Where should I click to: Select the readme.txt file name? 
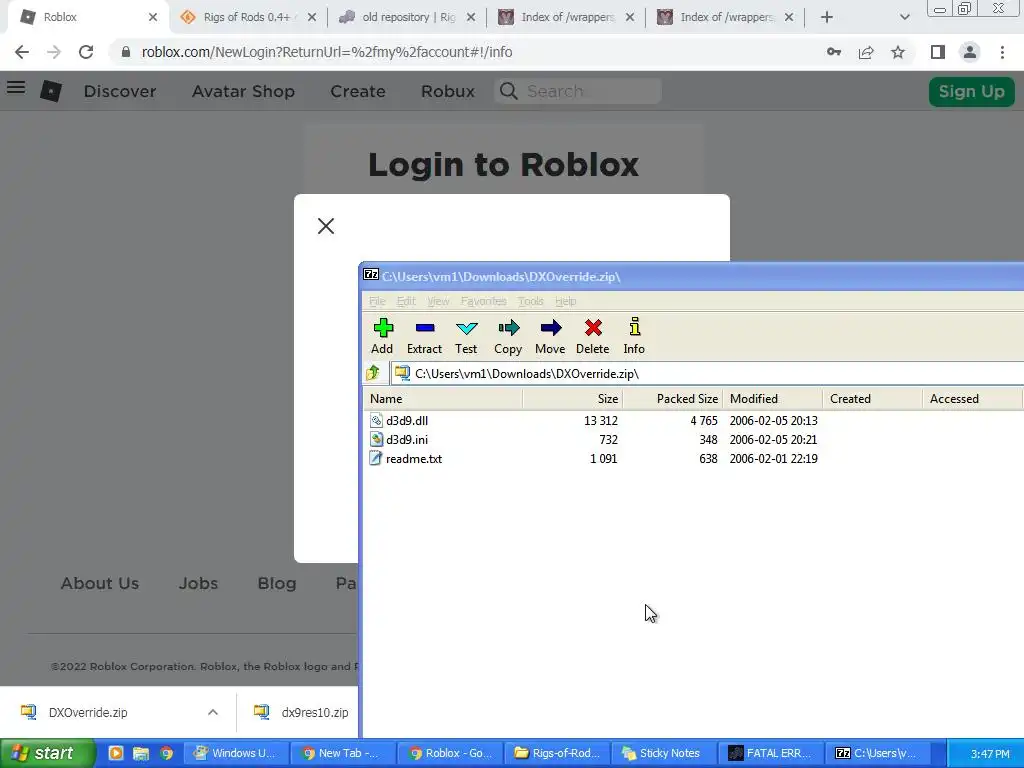(414, 458)
